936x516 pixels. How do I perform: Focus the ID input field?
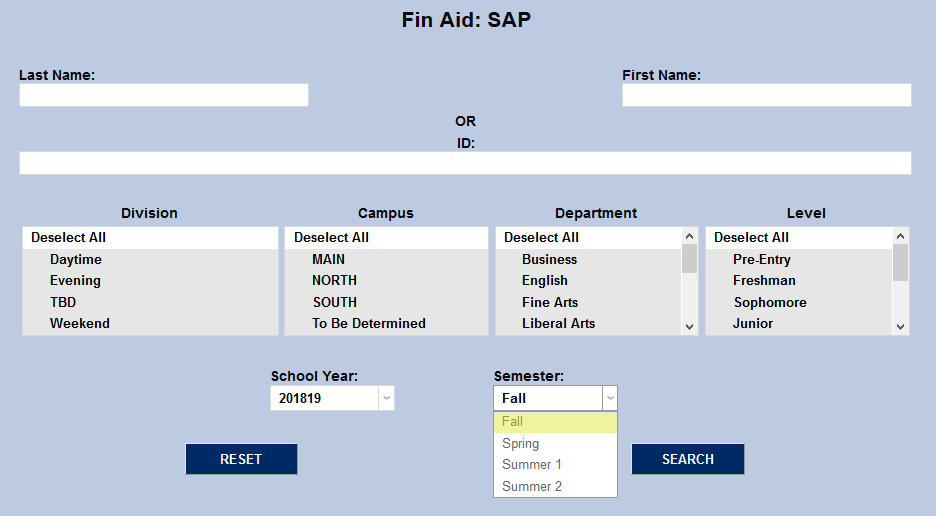[465, 163]
